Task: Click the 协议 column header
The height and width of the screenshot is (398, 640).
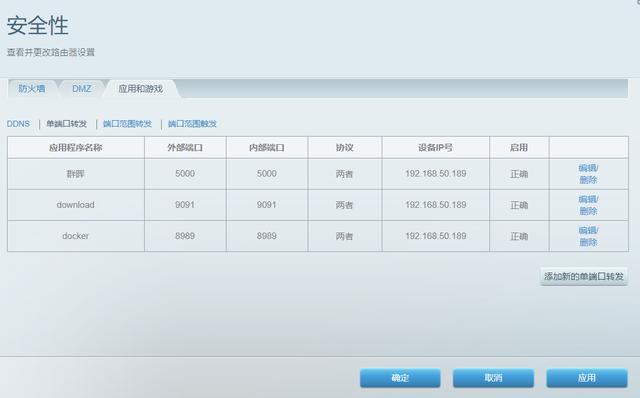Action: pos(344,148)
